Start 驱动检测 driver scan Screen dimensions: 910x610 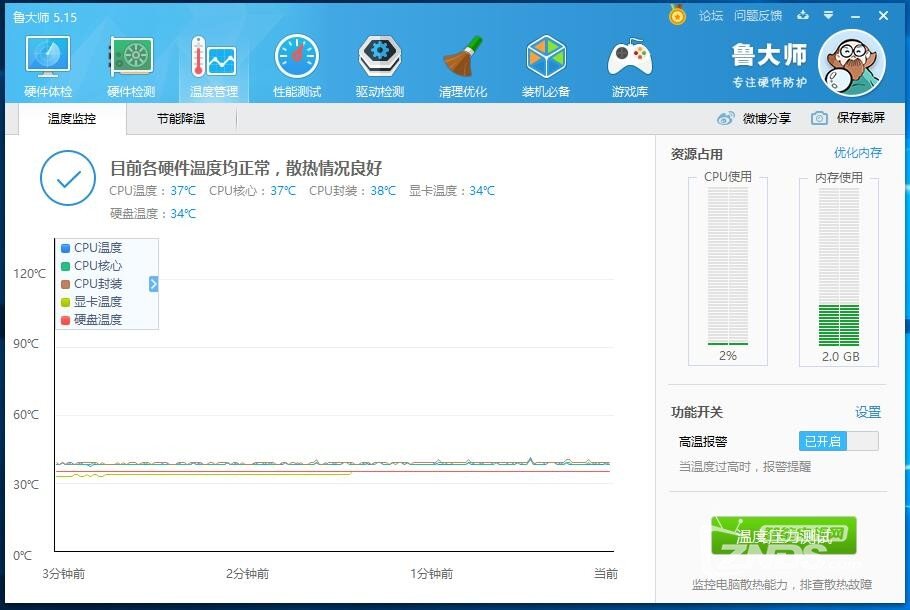[379, 63]
